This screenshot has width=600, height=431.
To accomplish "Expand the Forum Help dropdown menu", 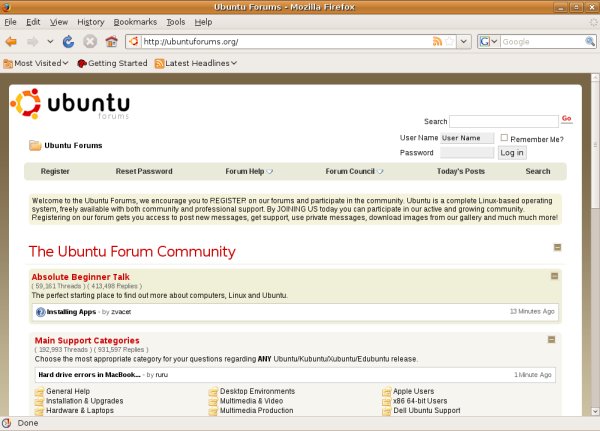I will 249,171.
